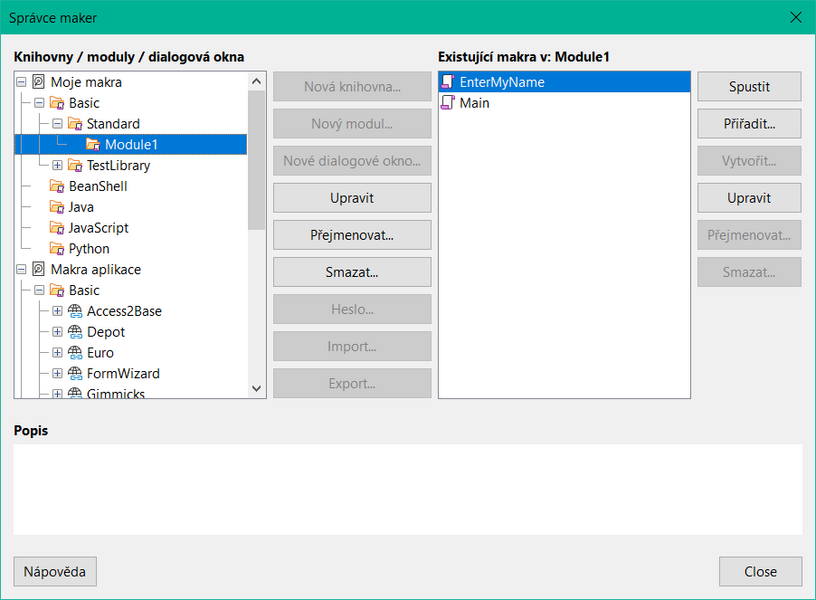Viewport: 816px width, 600px height.
Task: Click the EnterMyName macro icon
Action: pos(448,82)
